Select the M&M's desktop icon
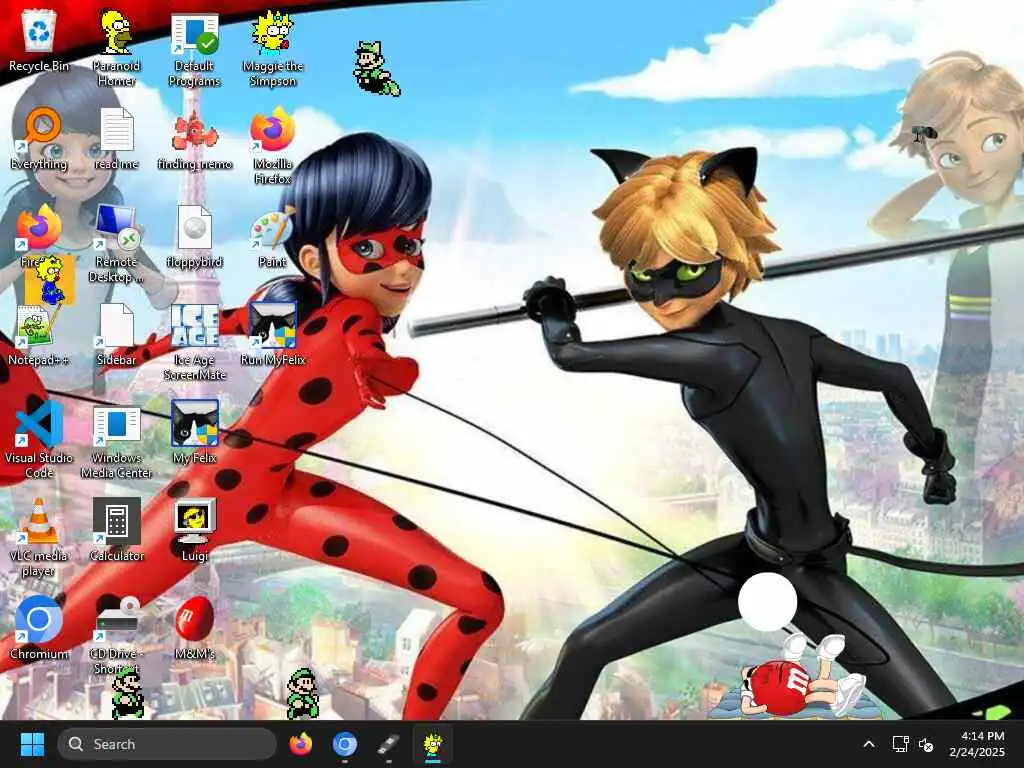 (195, 628)
